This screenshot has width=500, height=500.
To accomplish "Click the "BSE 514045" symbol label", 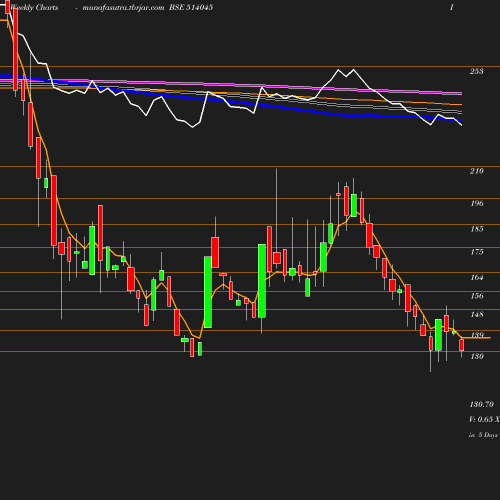I will [191, 7].
